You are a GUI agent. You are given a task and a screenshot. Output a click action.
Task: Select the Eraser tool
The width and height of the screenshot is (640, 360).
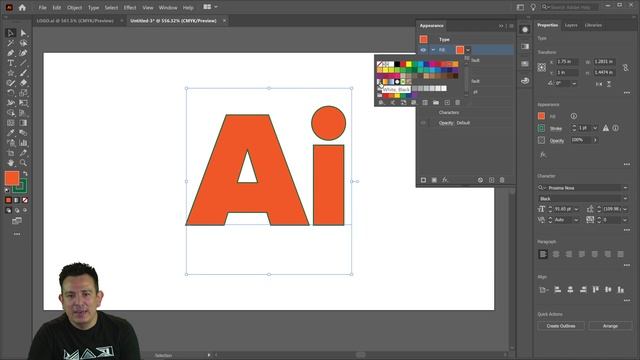[x=23, y=83]
